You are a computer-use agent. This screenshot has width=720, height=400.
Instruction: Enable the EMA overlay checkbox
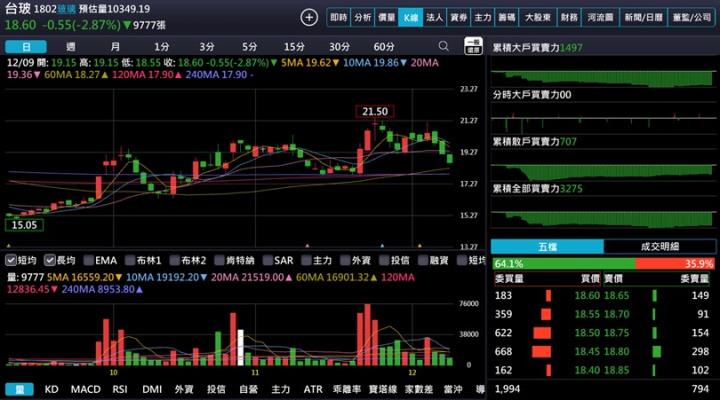tap(89, 260)
